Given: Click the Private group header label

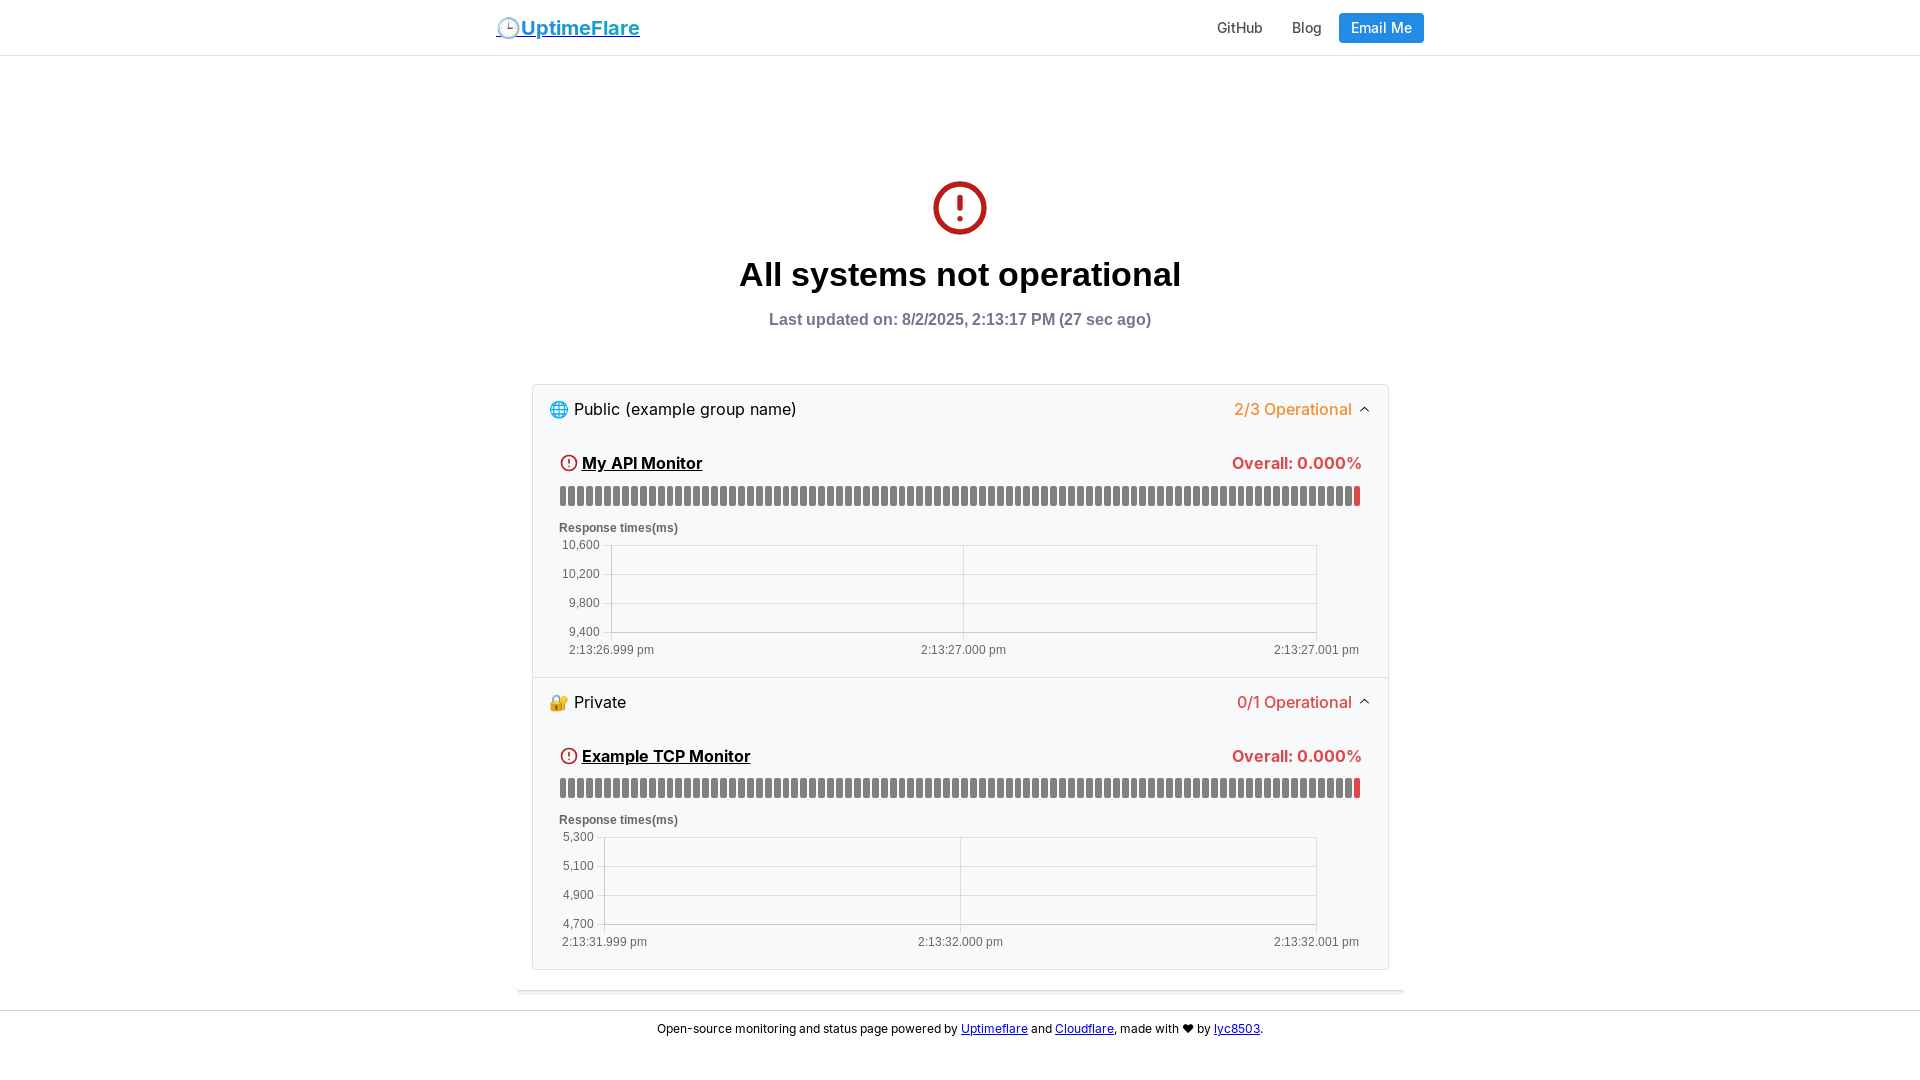Looking at the screenshot, I should [600, 702].
